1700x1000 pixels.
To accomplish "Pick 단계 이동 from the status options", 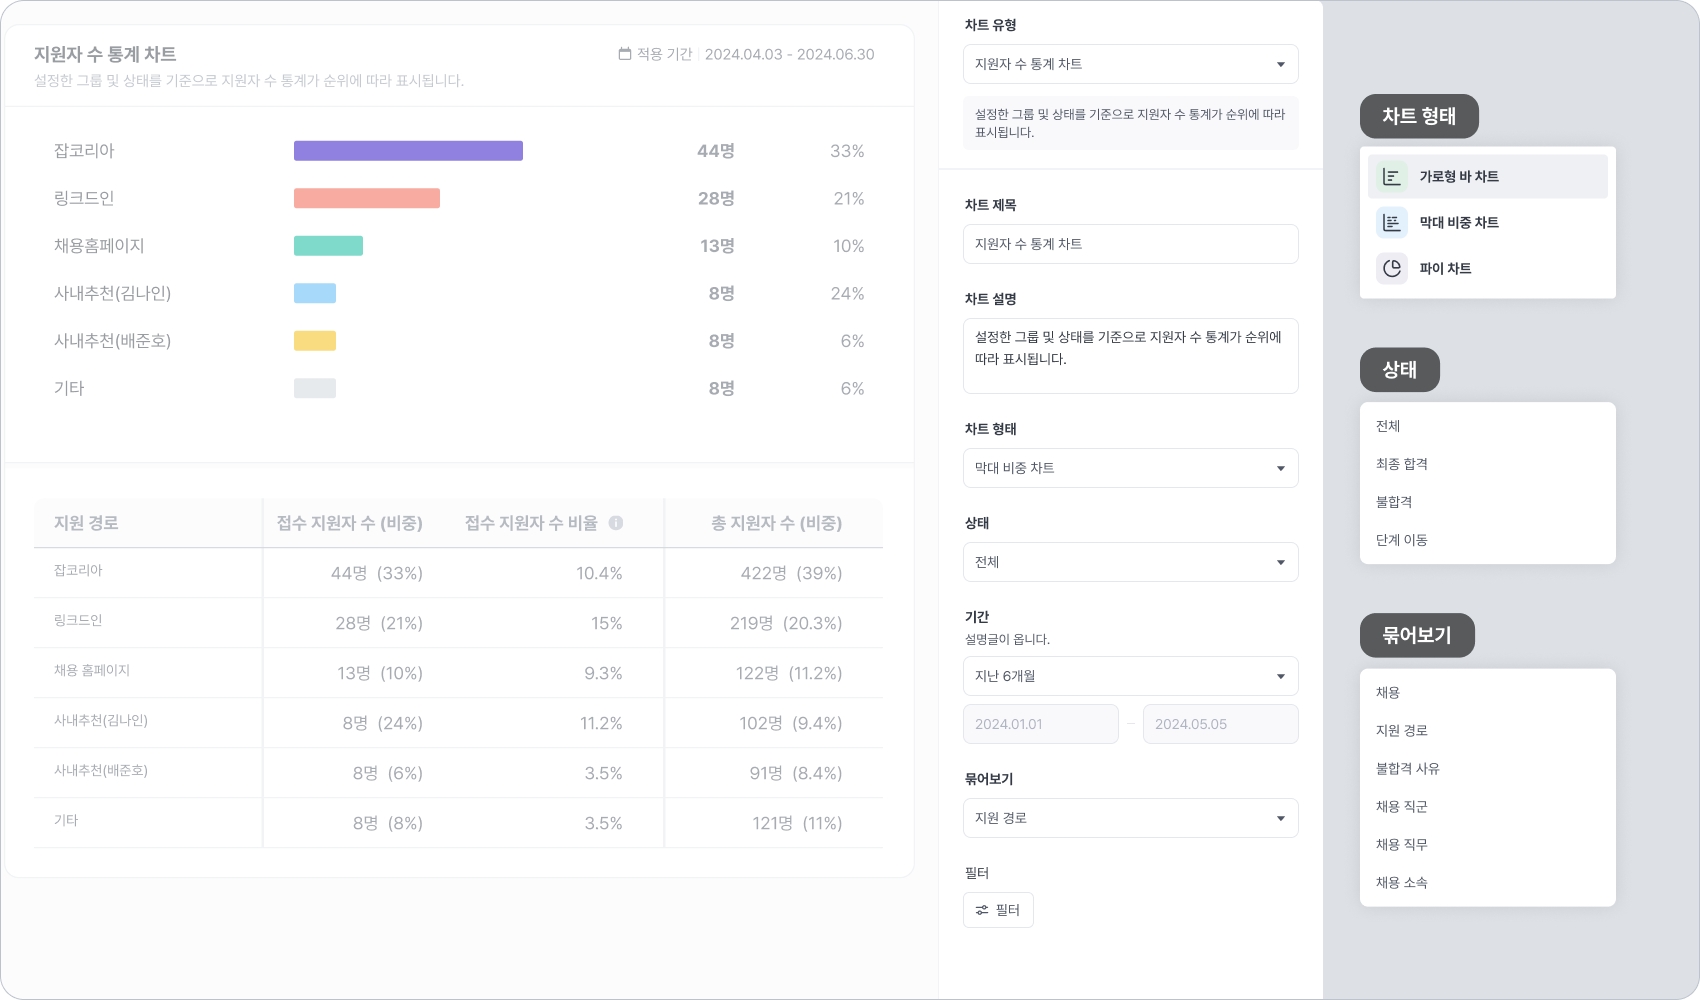I will click(1402, 540).
